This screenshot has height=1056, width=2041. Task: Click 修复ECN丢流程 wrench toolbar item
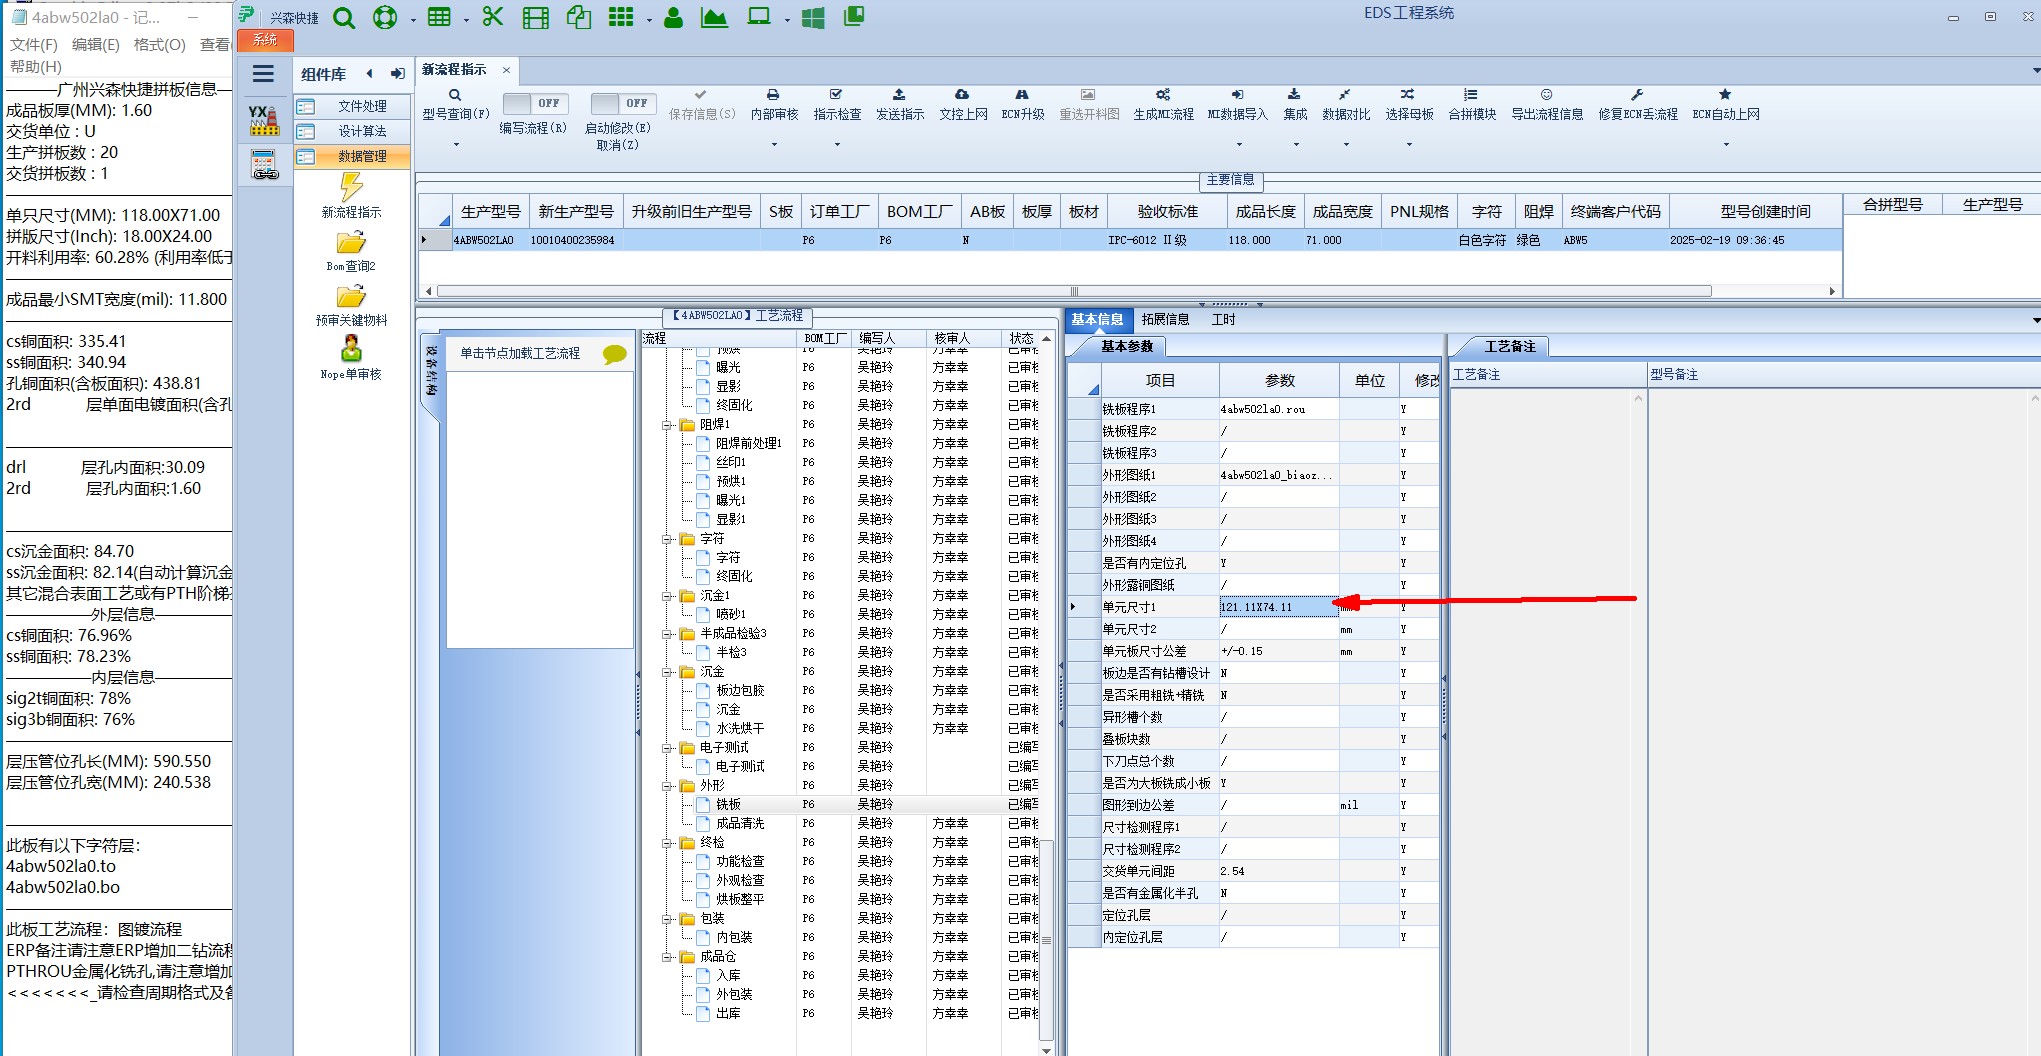(x=1638, y=105)
